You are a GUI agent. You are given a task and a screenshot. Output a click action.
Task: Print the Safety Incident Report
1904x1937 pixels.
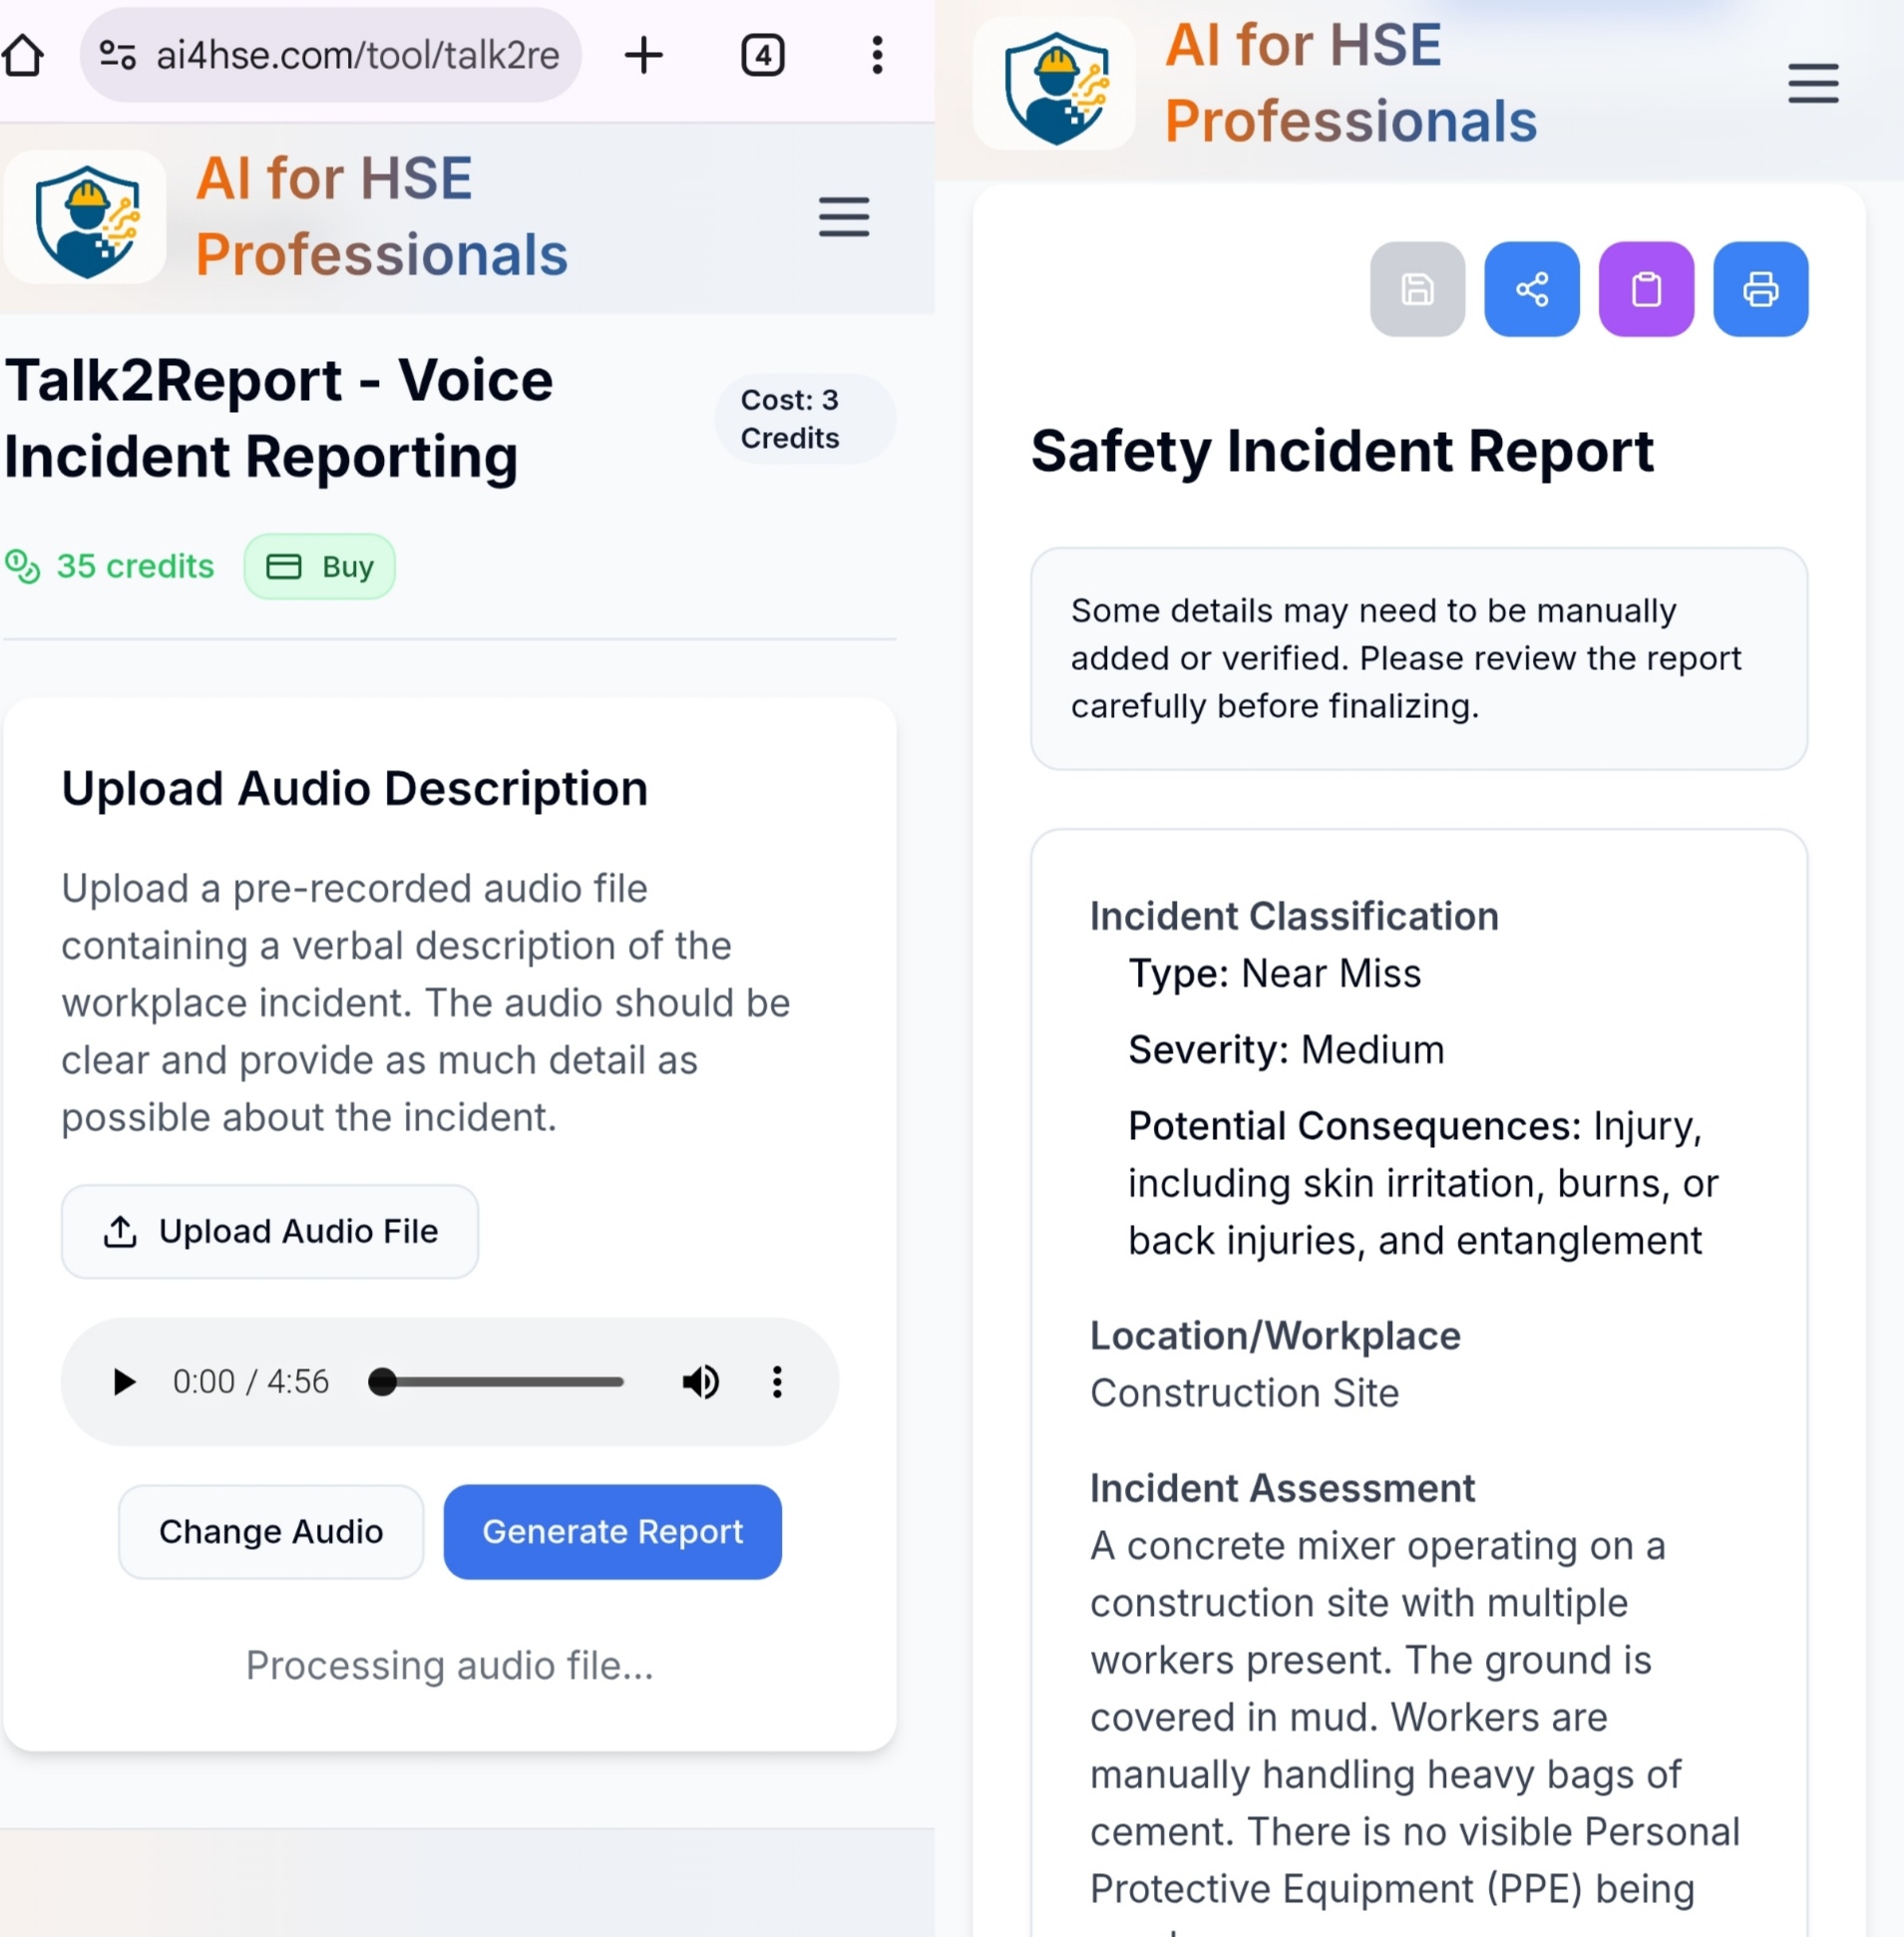1761,289
